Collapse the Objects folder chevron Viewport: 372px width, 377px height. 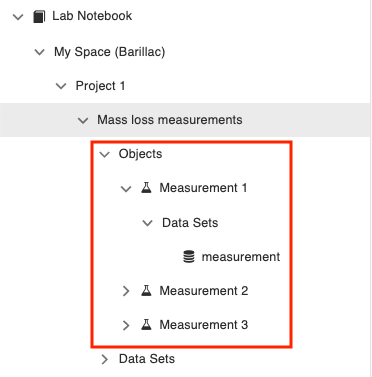coord(104,154)
